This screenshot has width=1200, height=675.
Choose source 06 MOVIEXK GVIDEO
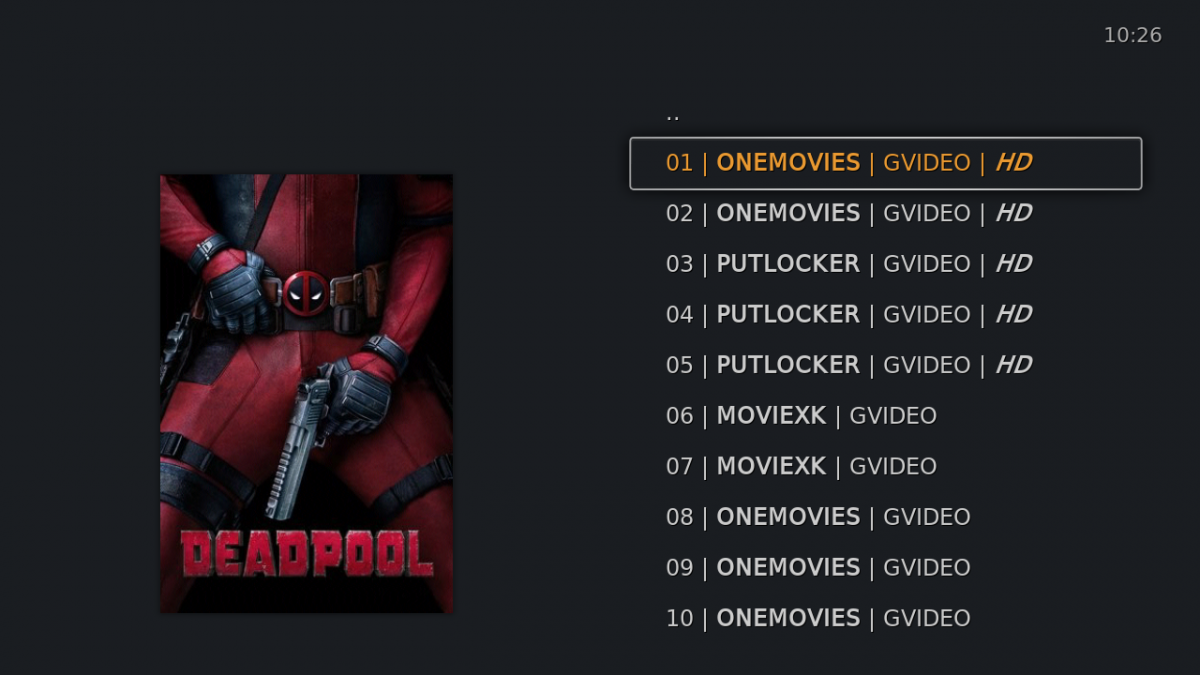885,416
